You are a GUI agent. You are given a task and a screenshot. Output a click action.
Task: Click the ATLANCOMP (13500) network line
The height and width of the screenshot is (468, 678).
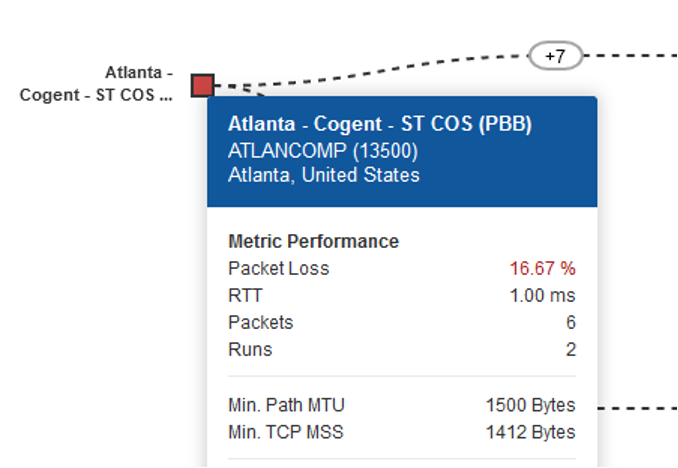tap(323, 151)
